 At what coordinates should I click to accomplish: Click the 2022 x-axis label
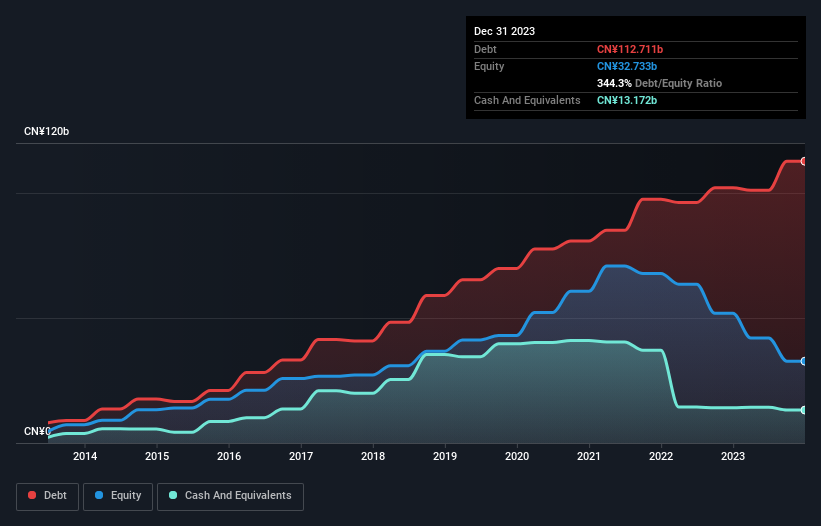click(x=661, y=456)
